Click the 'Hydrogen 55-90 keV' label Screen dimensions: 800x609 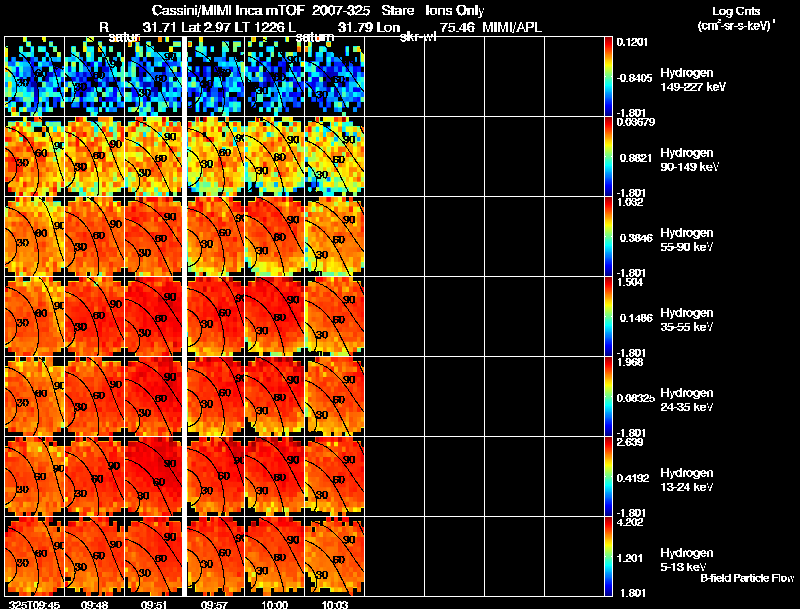[x=687, y=240]
